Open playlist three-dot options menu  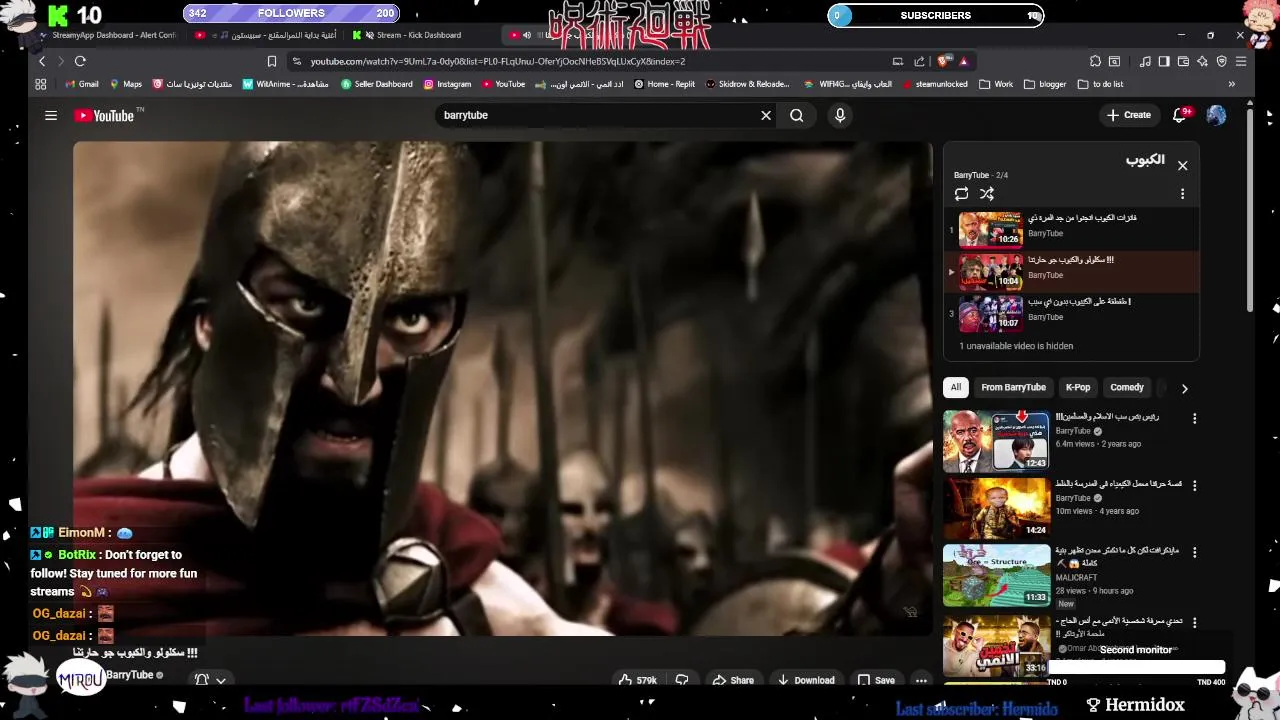(1182, 194)
